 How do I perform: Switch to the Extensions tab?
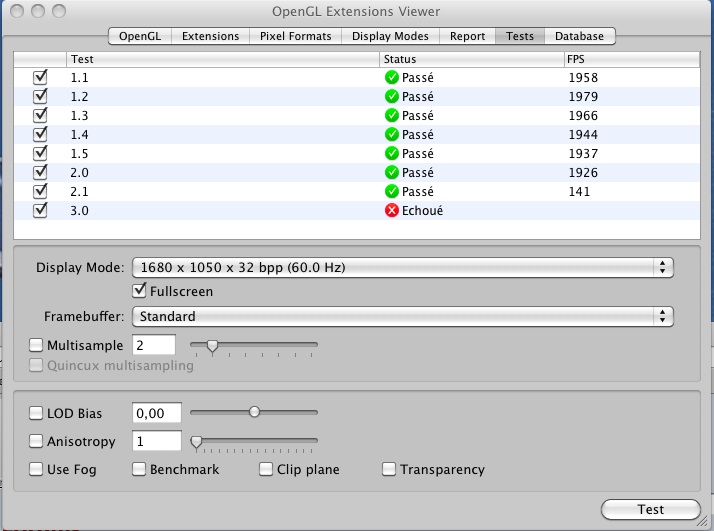pyautogui.click(x=210, y=36)
